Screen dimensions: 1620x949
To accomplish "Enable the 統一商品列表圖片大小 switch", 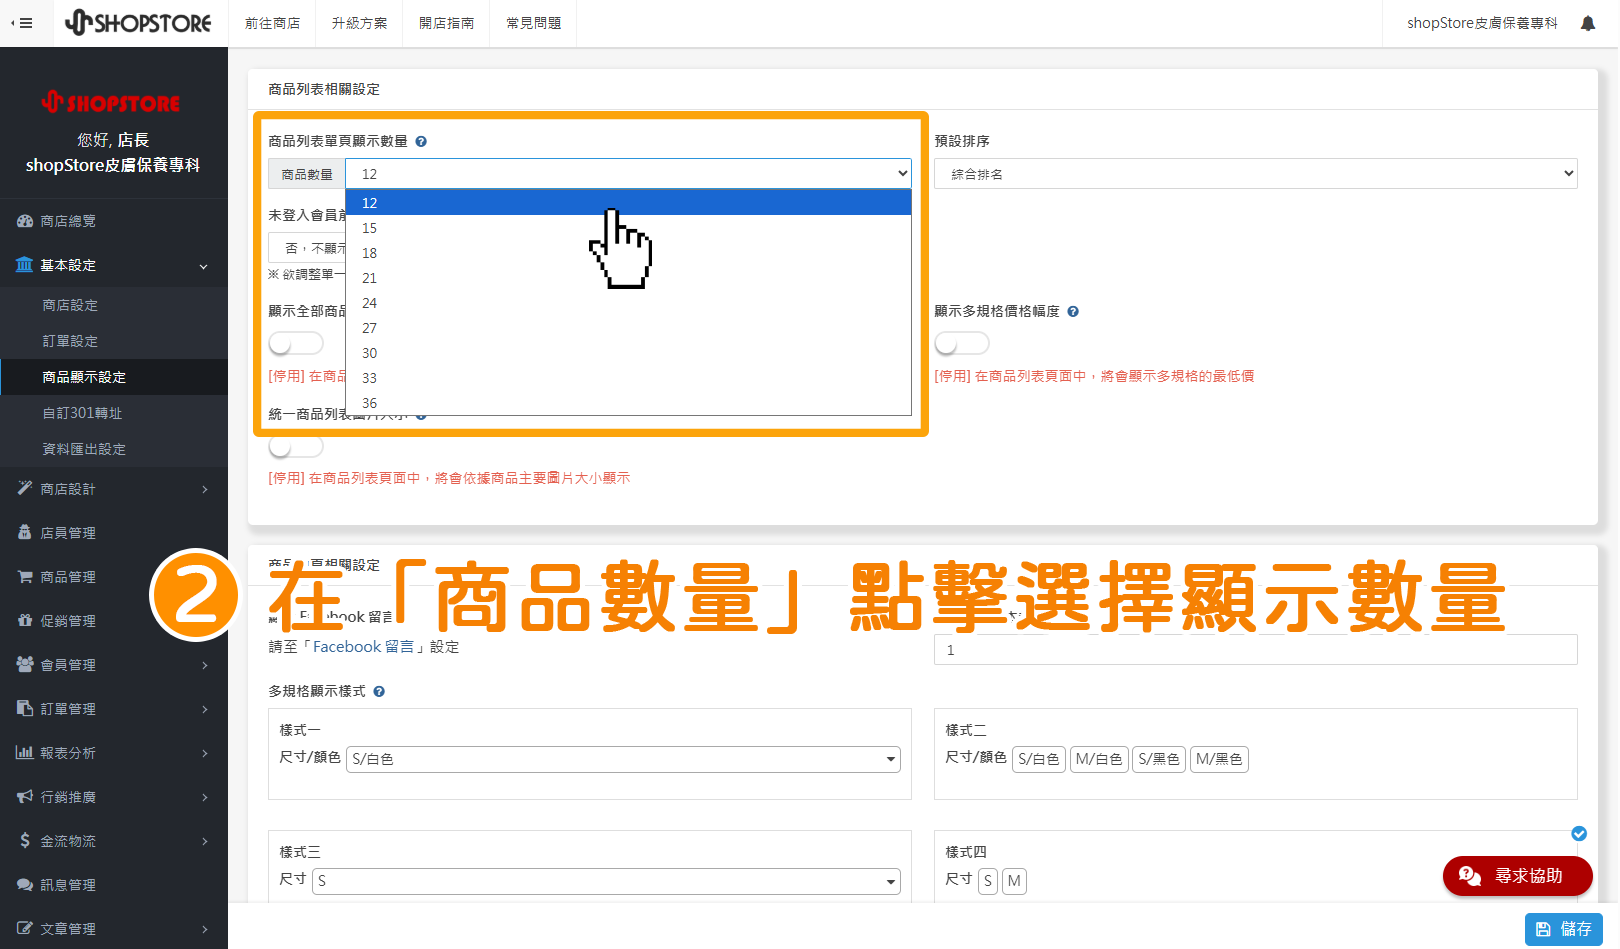I will click(x=296, y=445).
